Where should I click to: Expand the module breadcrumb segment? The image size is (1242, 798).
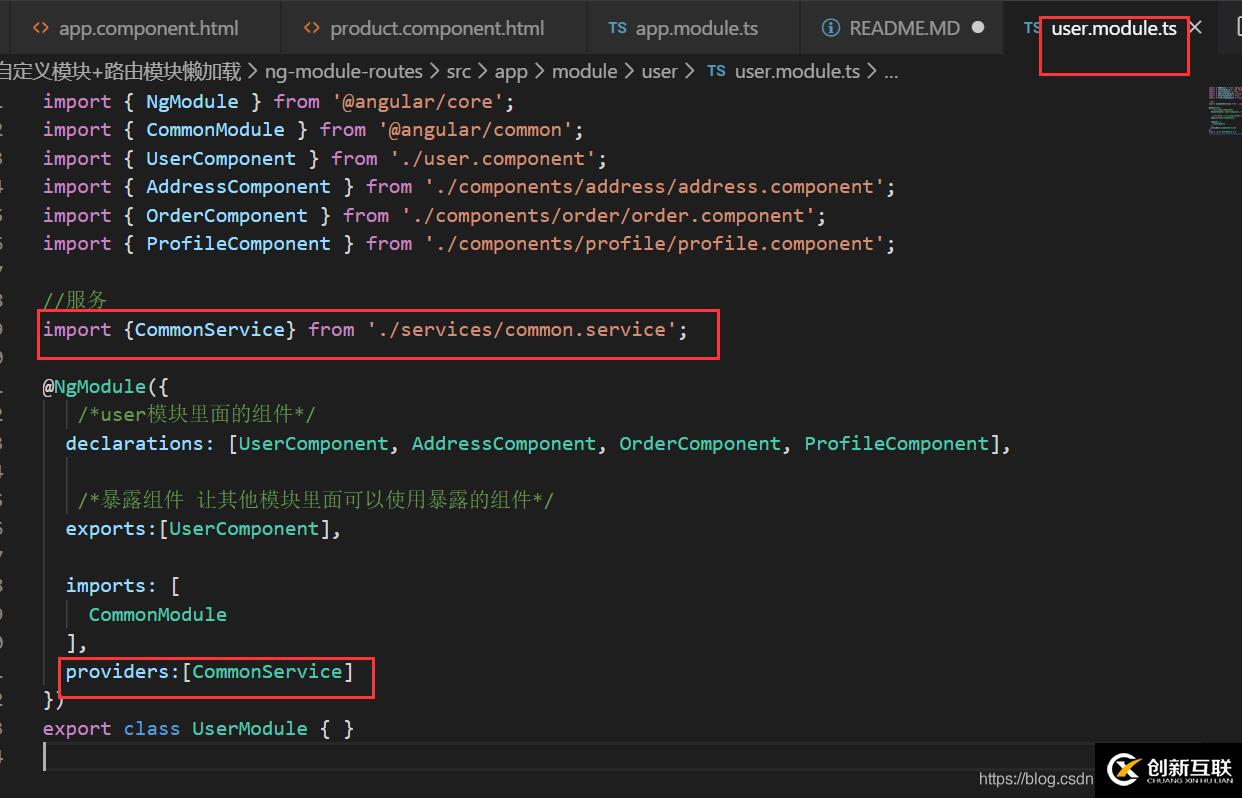pyautogui.click(x=584, y=71)
